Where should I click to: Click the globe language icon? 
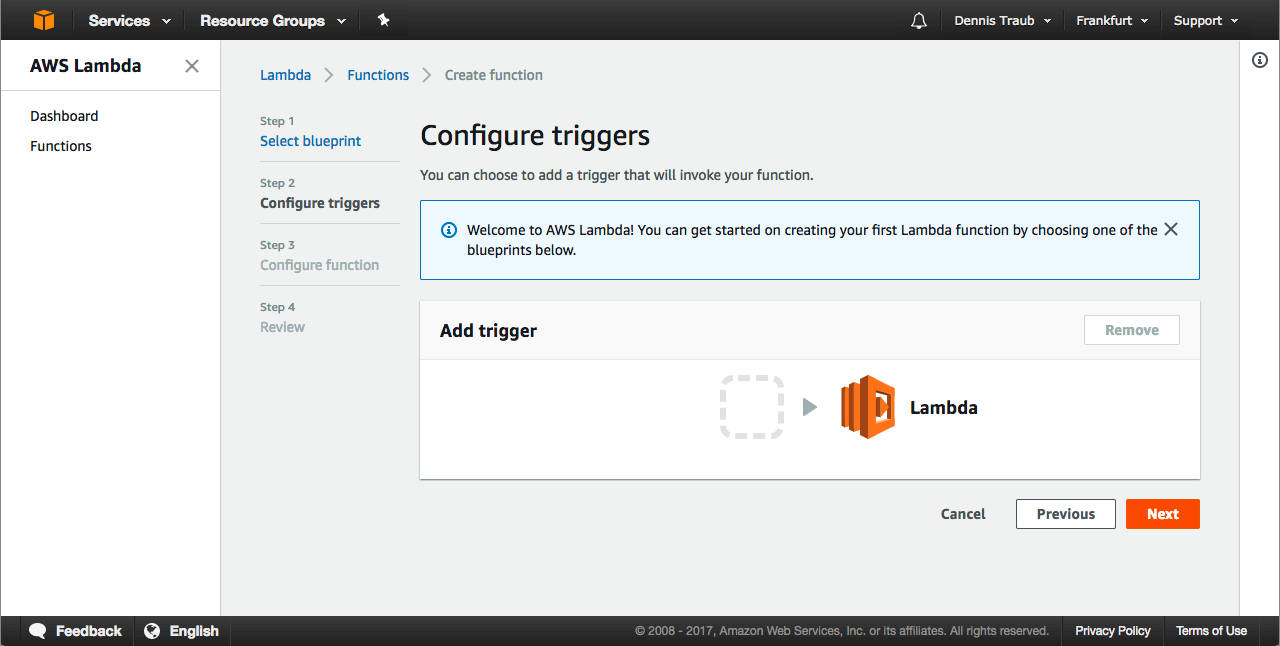pyautogui.click(x=152, y=631)
